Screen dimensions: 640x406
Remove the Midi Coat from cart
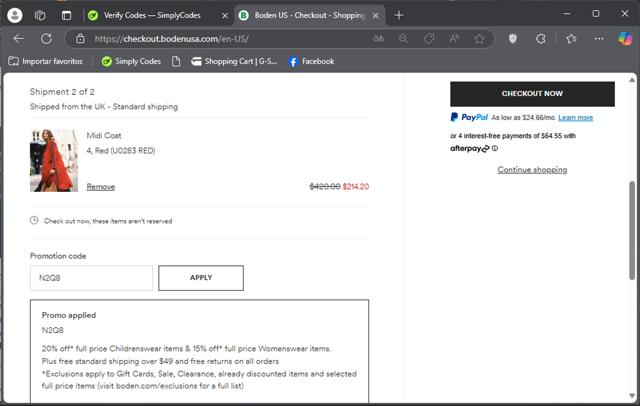pyautogui.click(x=100, y=187)
